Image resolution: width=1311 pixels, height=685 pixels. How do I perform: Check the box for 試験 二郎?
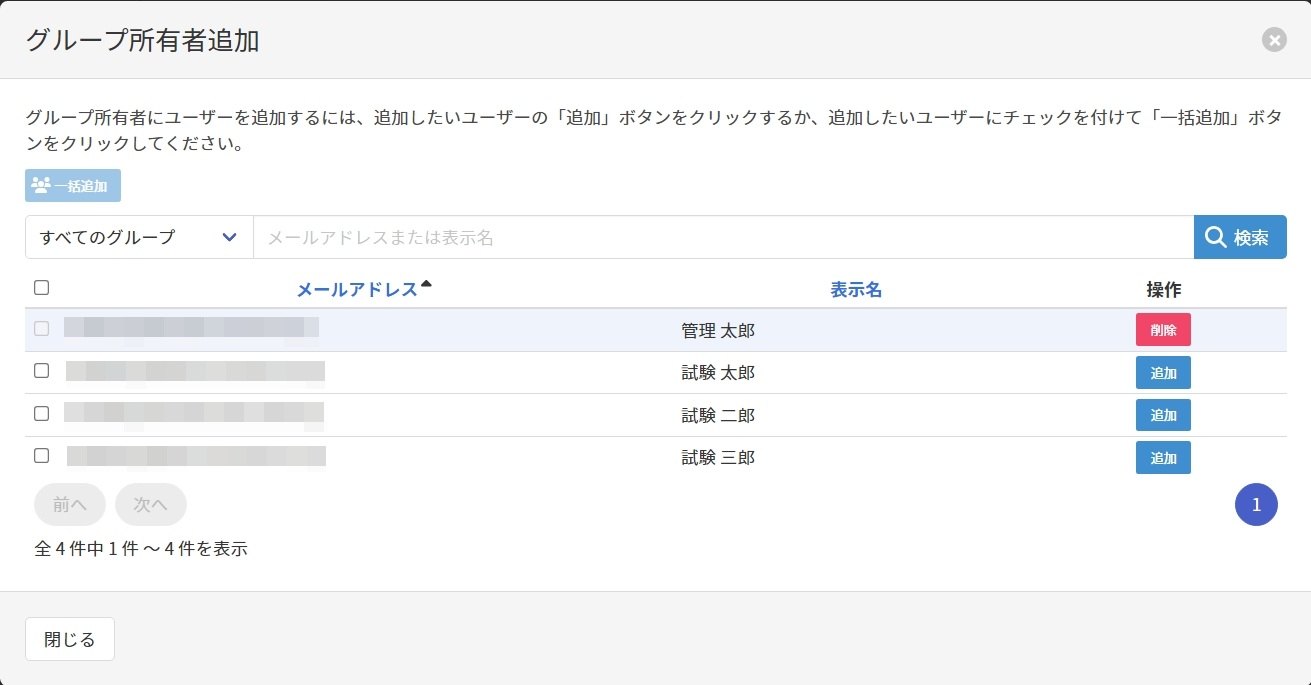(x=41, y=413)
